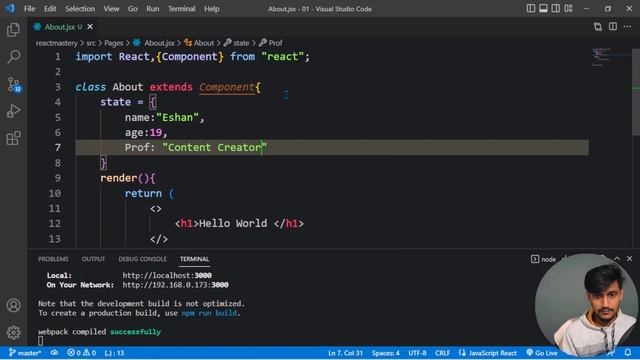
Task: Open the Help menu
Action: click(x=212, y=9)
